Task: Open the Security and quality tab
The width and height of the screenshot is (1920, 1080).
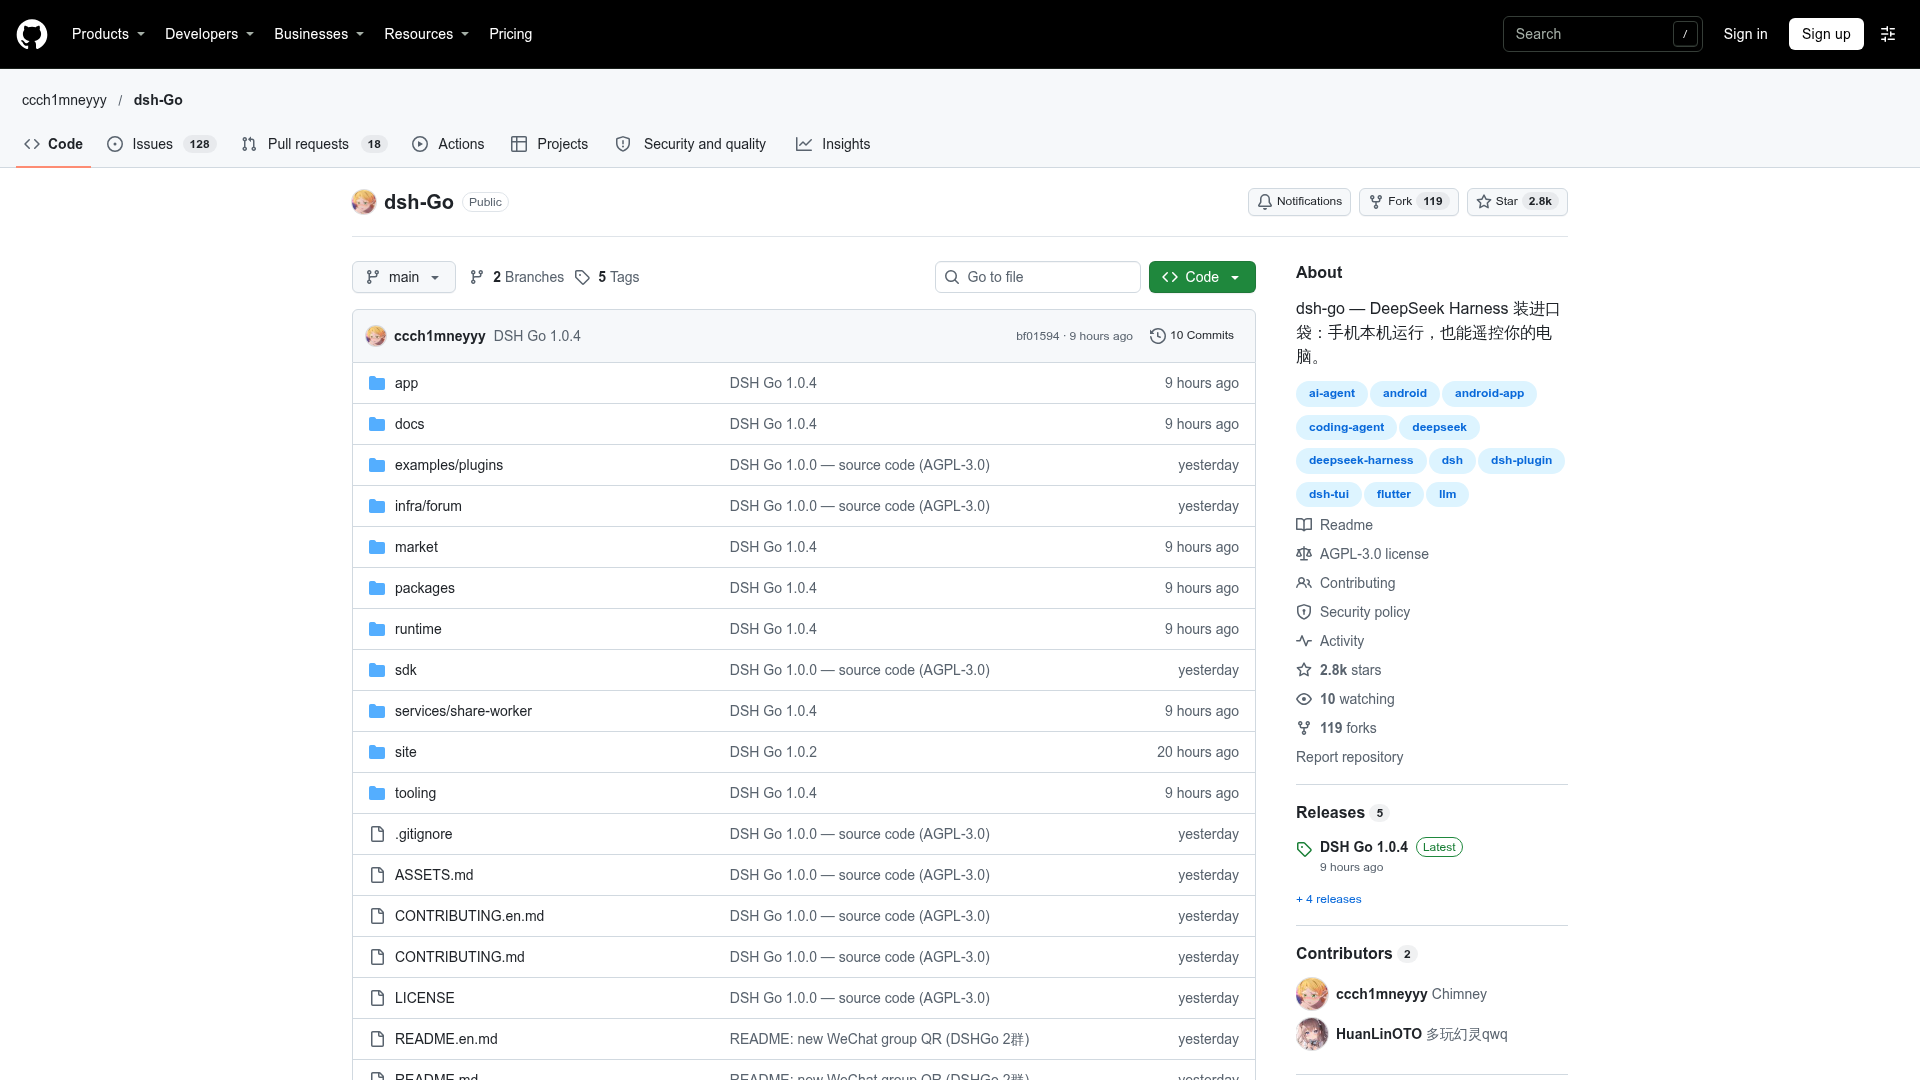Action: tap(691, 144)
